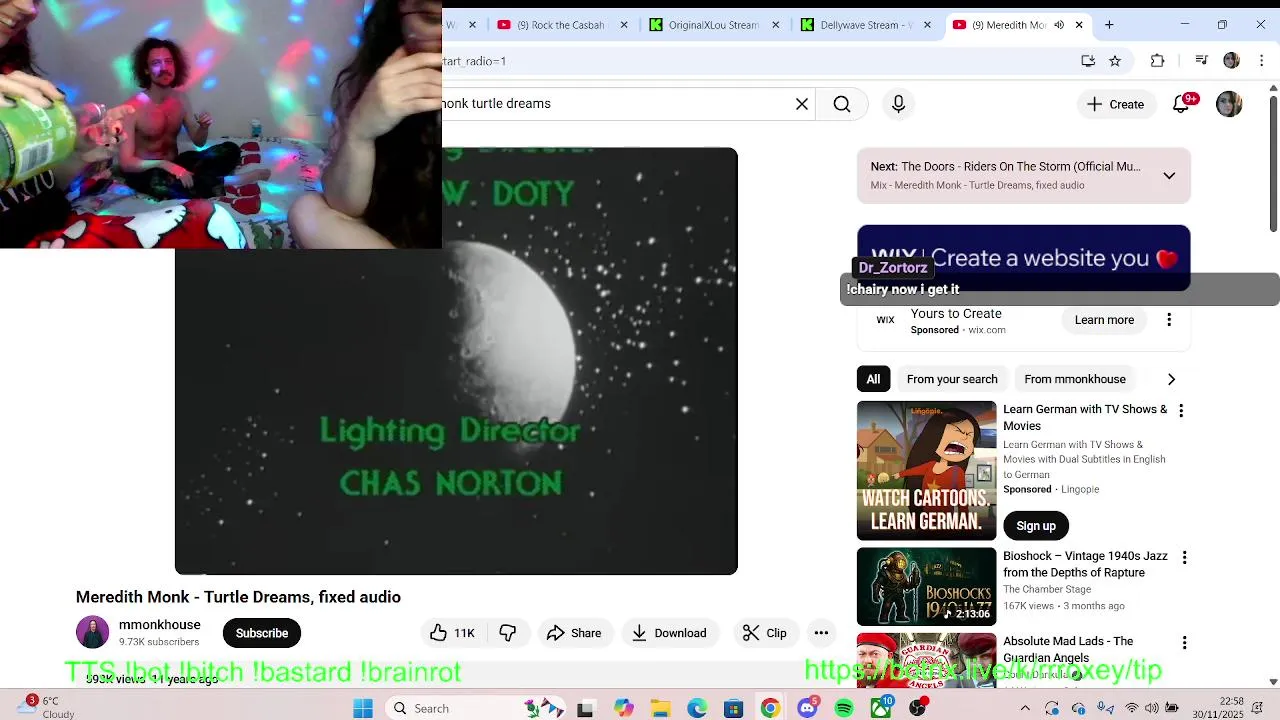1280x720 pixels.
Task: Open the Bioshock Vintage 1940s Jazz title
Action: (x=1085, y=564)
